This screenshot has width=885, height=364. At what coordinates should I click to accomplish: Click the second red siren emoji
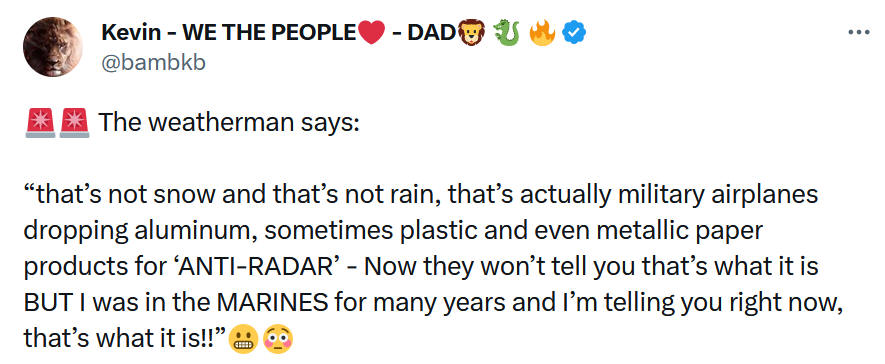(75, 122)
